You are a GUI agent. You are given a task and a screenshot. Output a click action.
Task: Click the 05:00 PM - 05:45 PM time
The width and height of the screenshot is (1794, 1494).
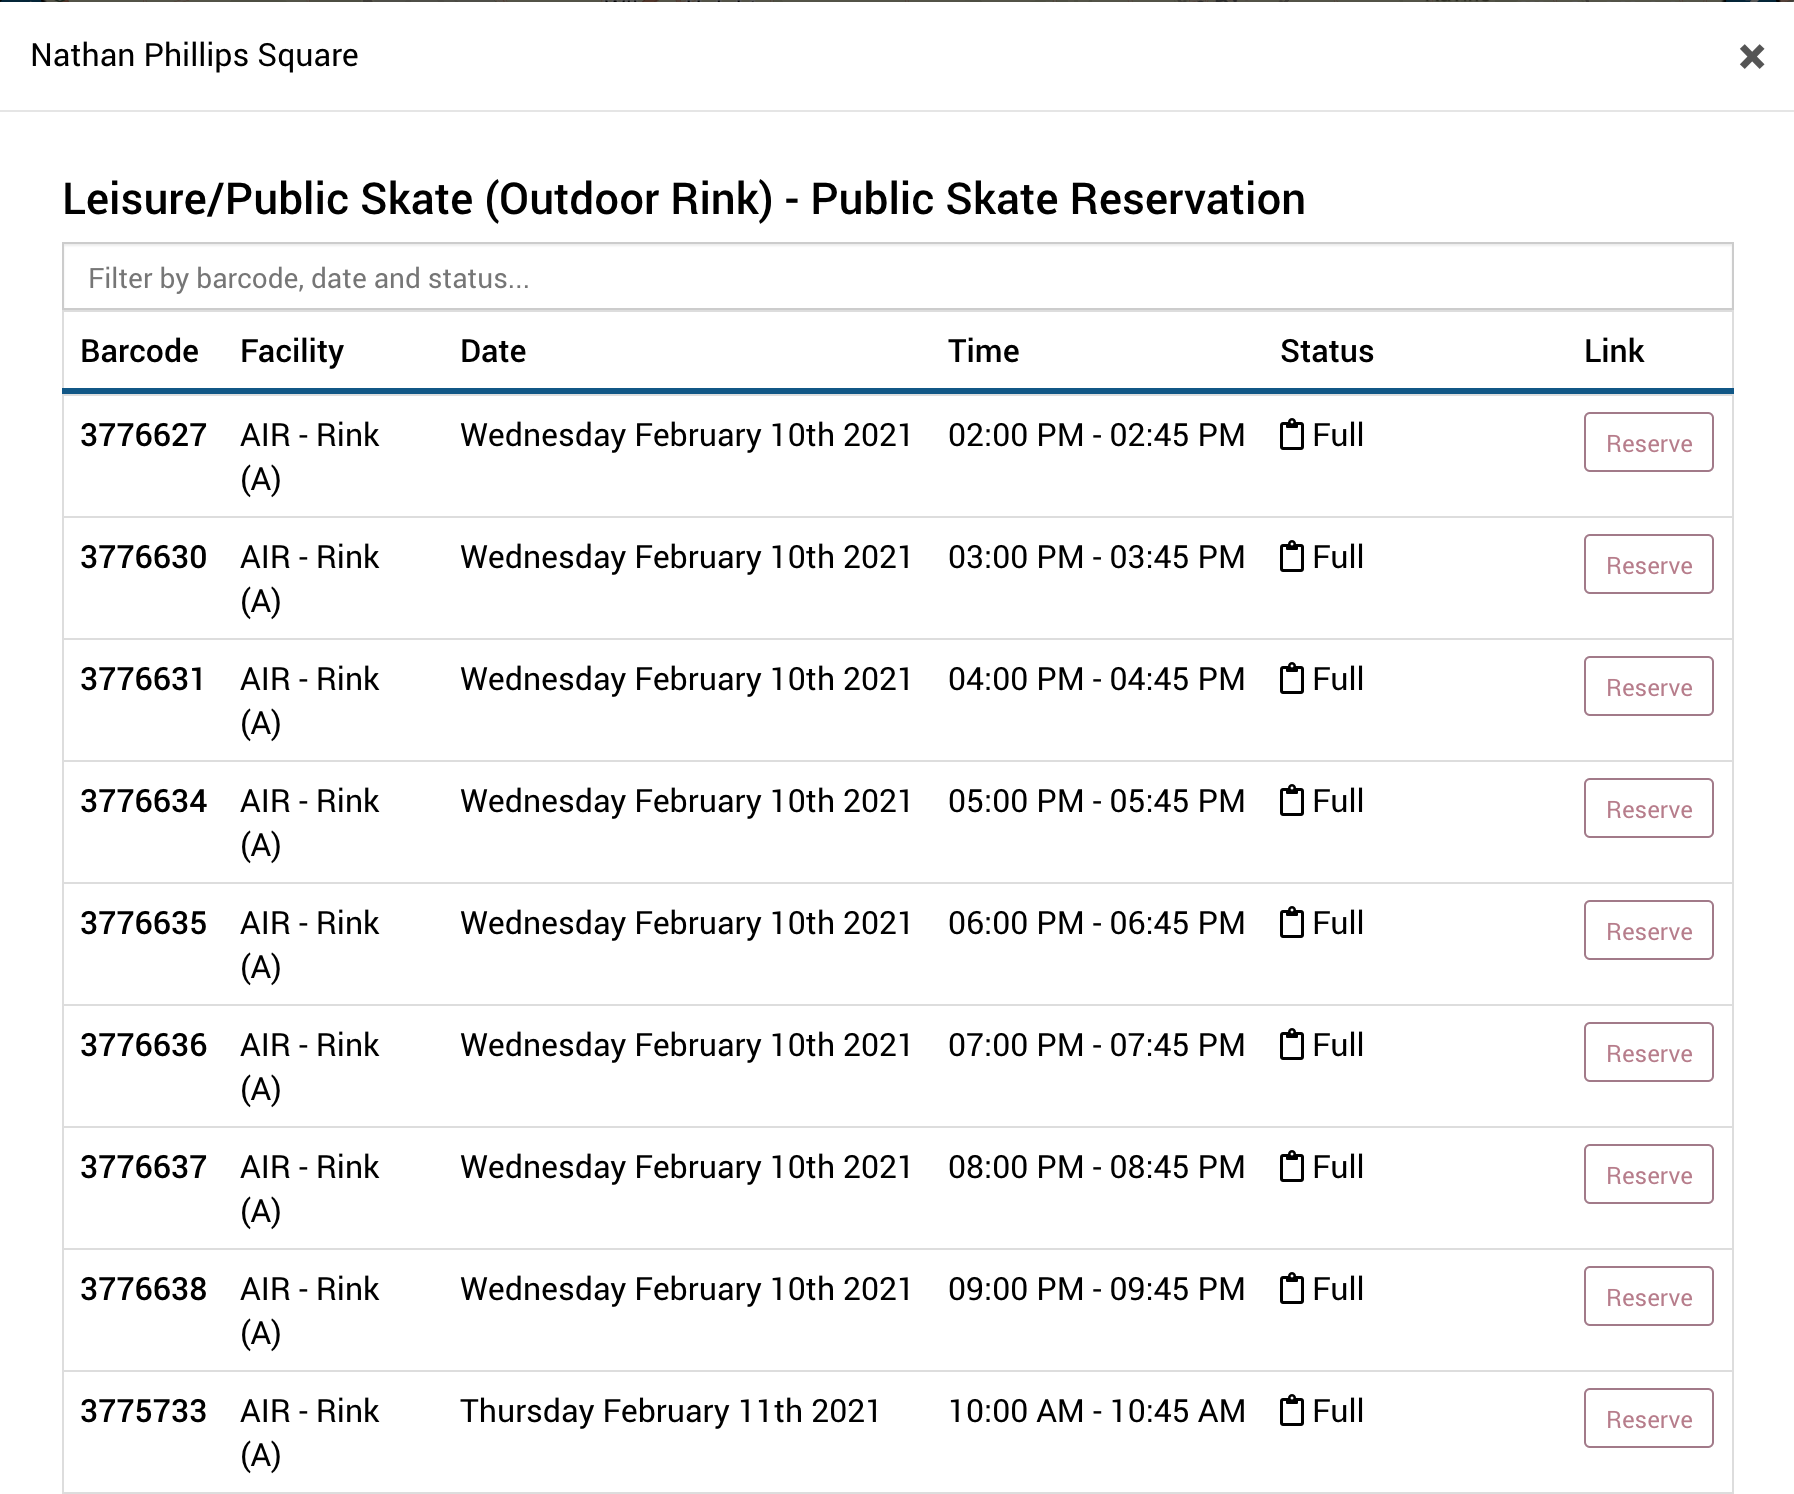1096,801
